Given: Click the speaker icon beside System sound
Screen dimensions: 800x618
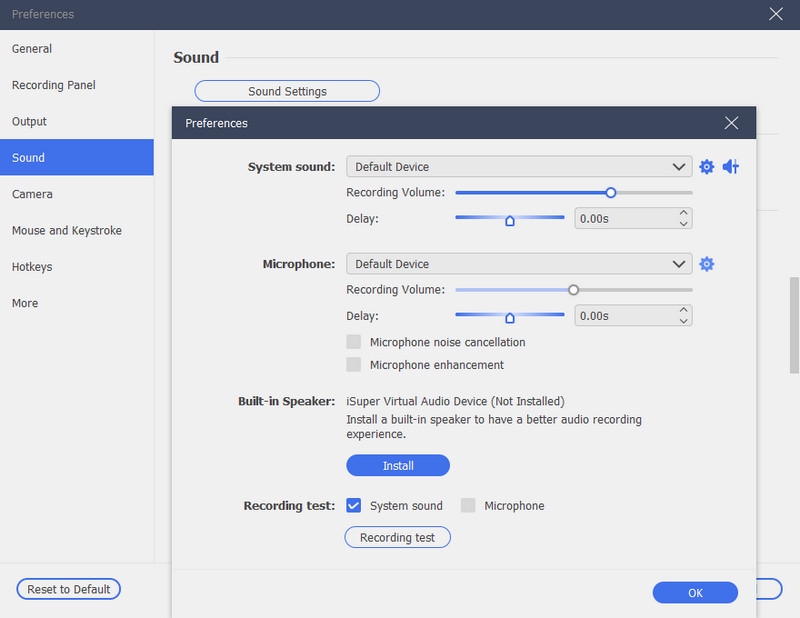Looking at the screenshot, I should [x=731, y=166].
